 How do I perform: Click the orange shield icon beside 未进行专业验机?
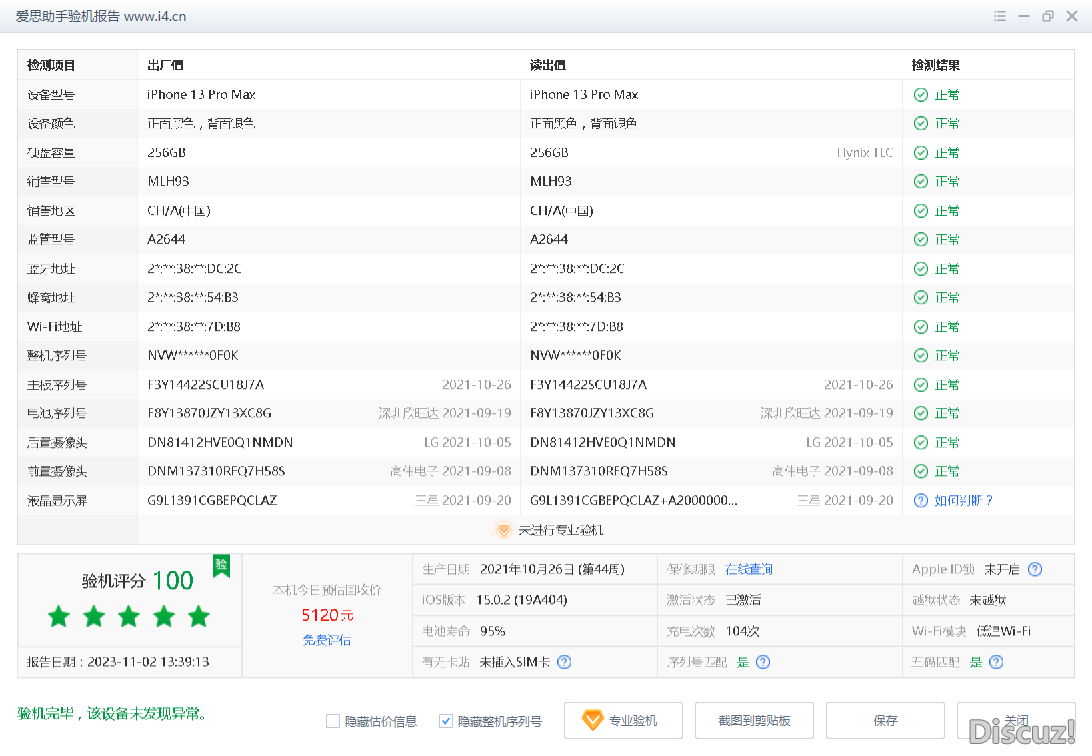coord(504,530)
